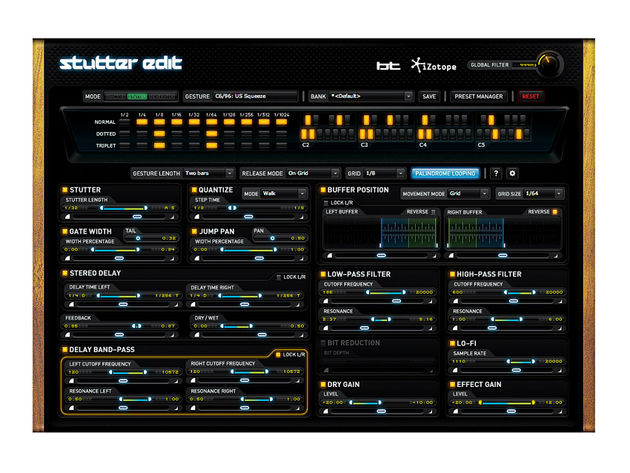Screen dimensions: 630x473
Task: Click the Bit Reduction curve start icon
Action: click(x=326, y=370)
